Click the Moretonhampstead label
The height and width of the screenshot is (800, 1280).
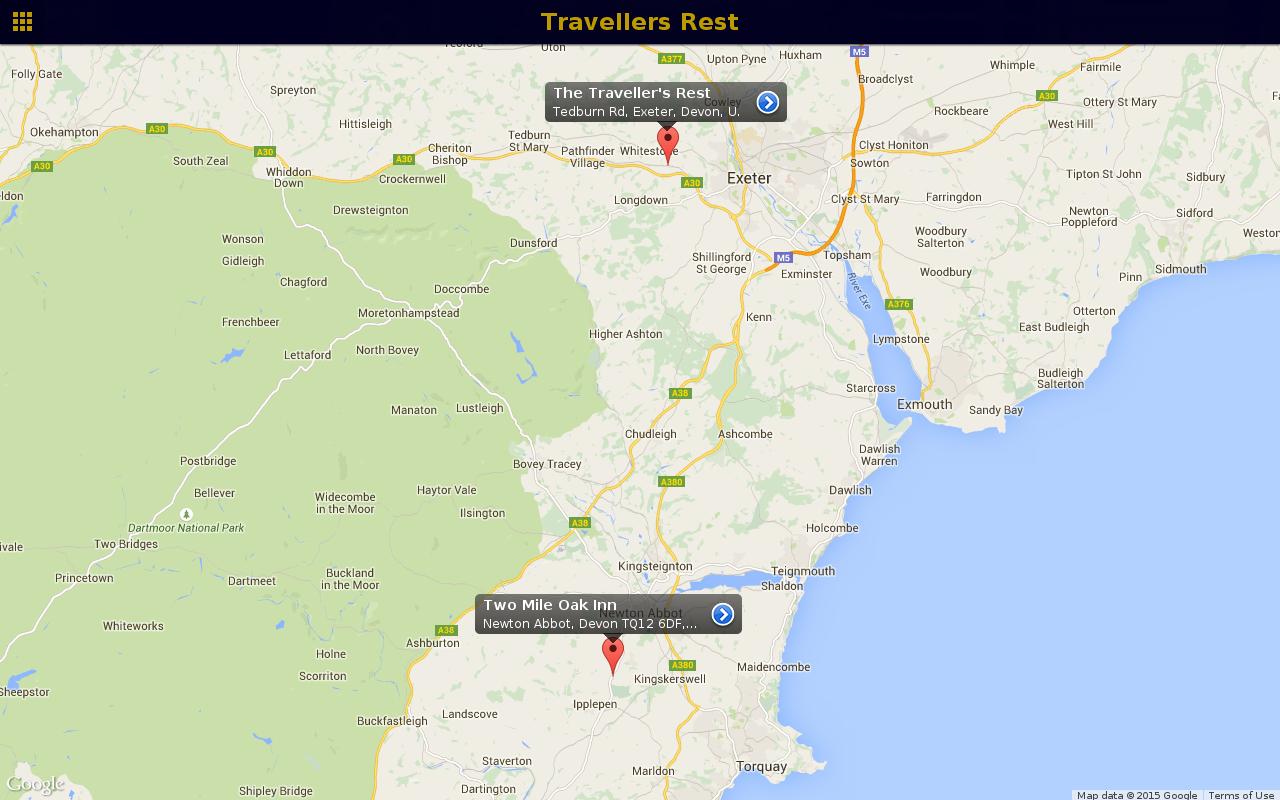click(x=409, y=313)
